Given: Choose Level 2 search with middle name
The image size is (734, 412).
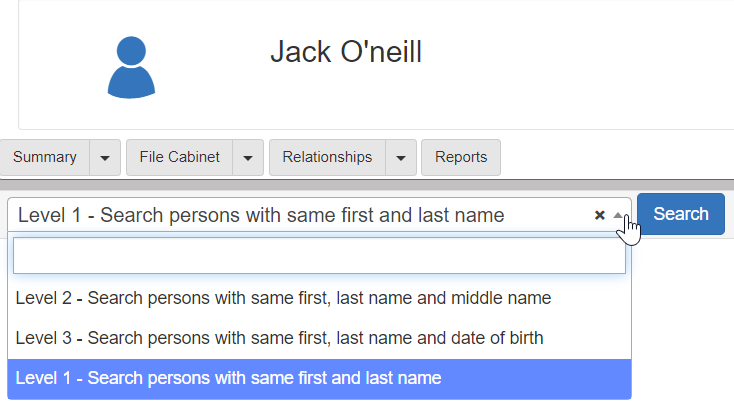Looking at the screenshot, I should coord(283,298).
